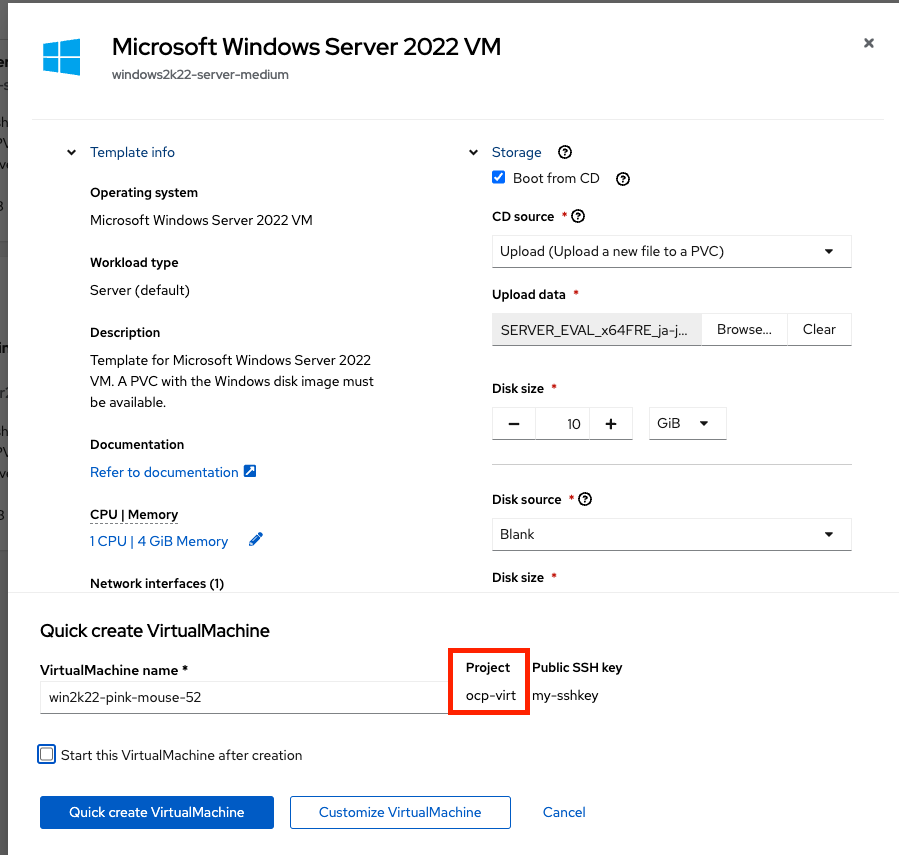Click the Quick create VirtualMachine button
The width and height of the screenshot is (899, 855).
click(x=157, y=812)
